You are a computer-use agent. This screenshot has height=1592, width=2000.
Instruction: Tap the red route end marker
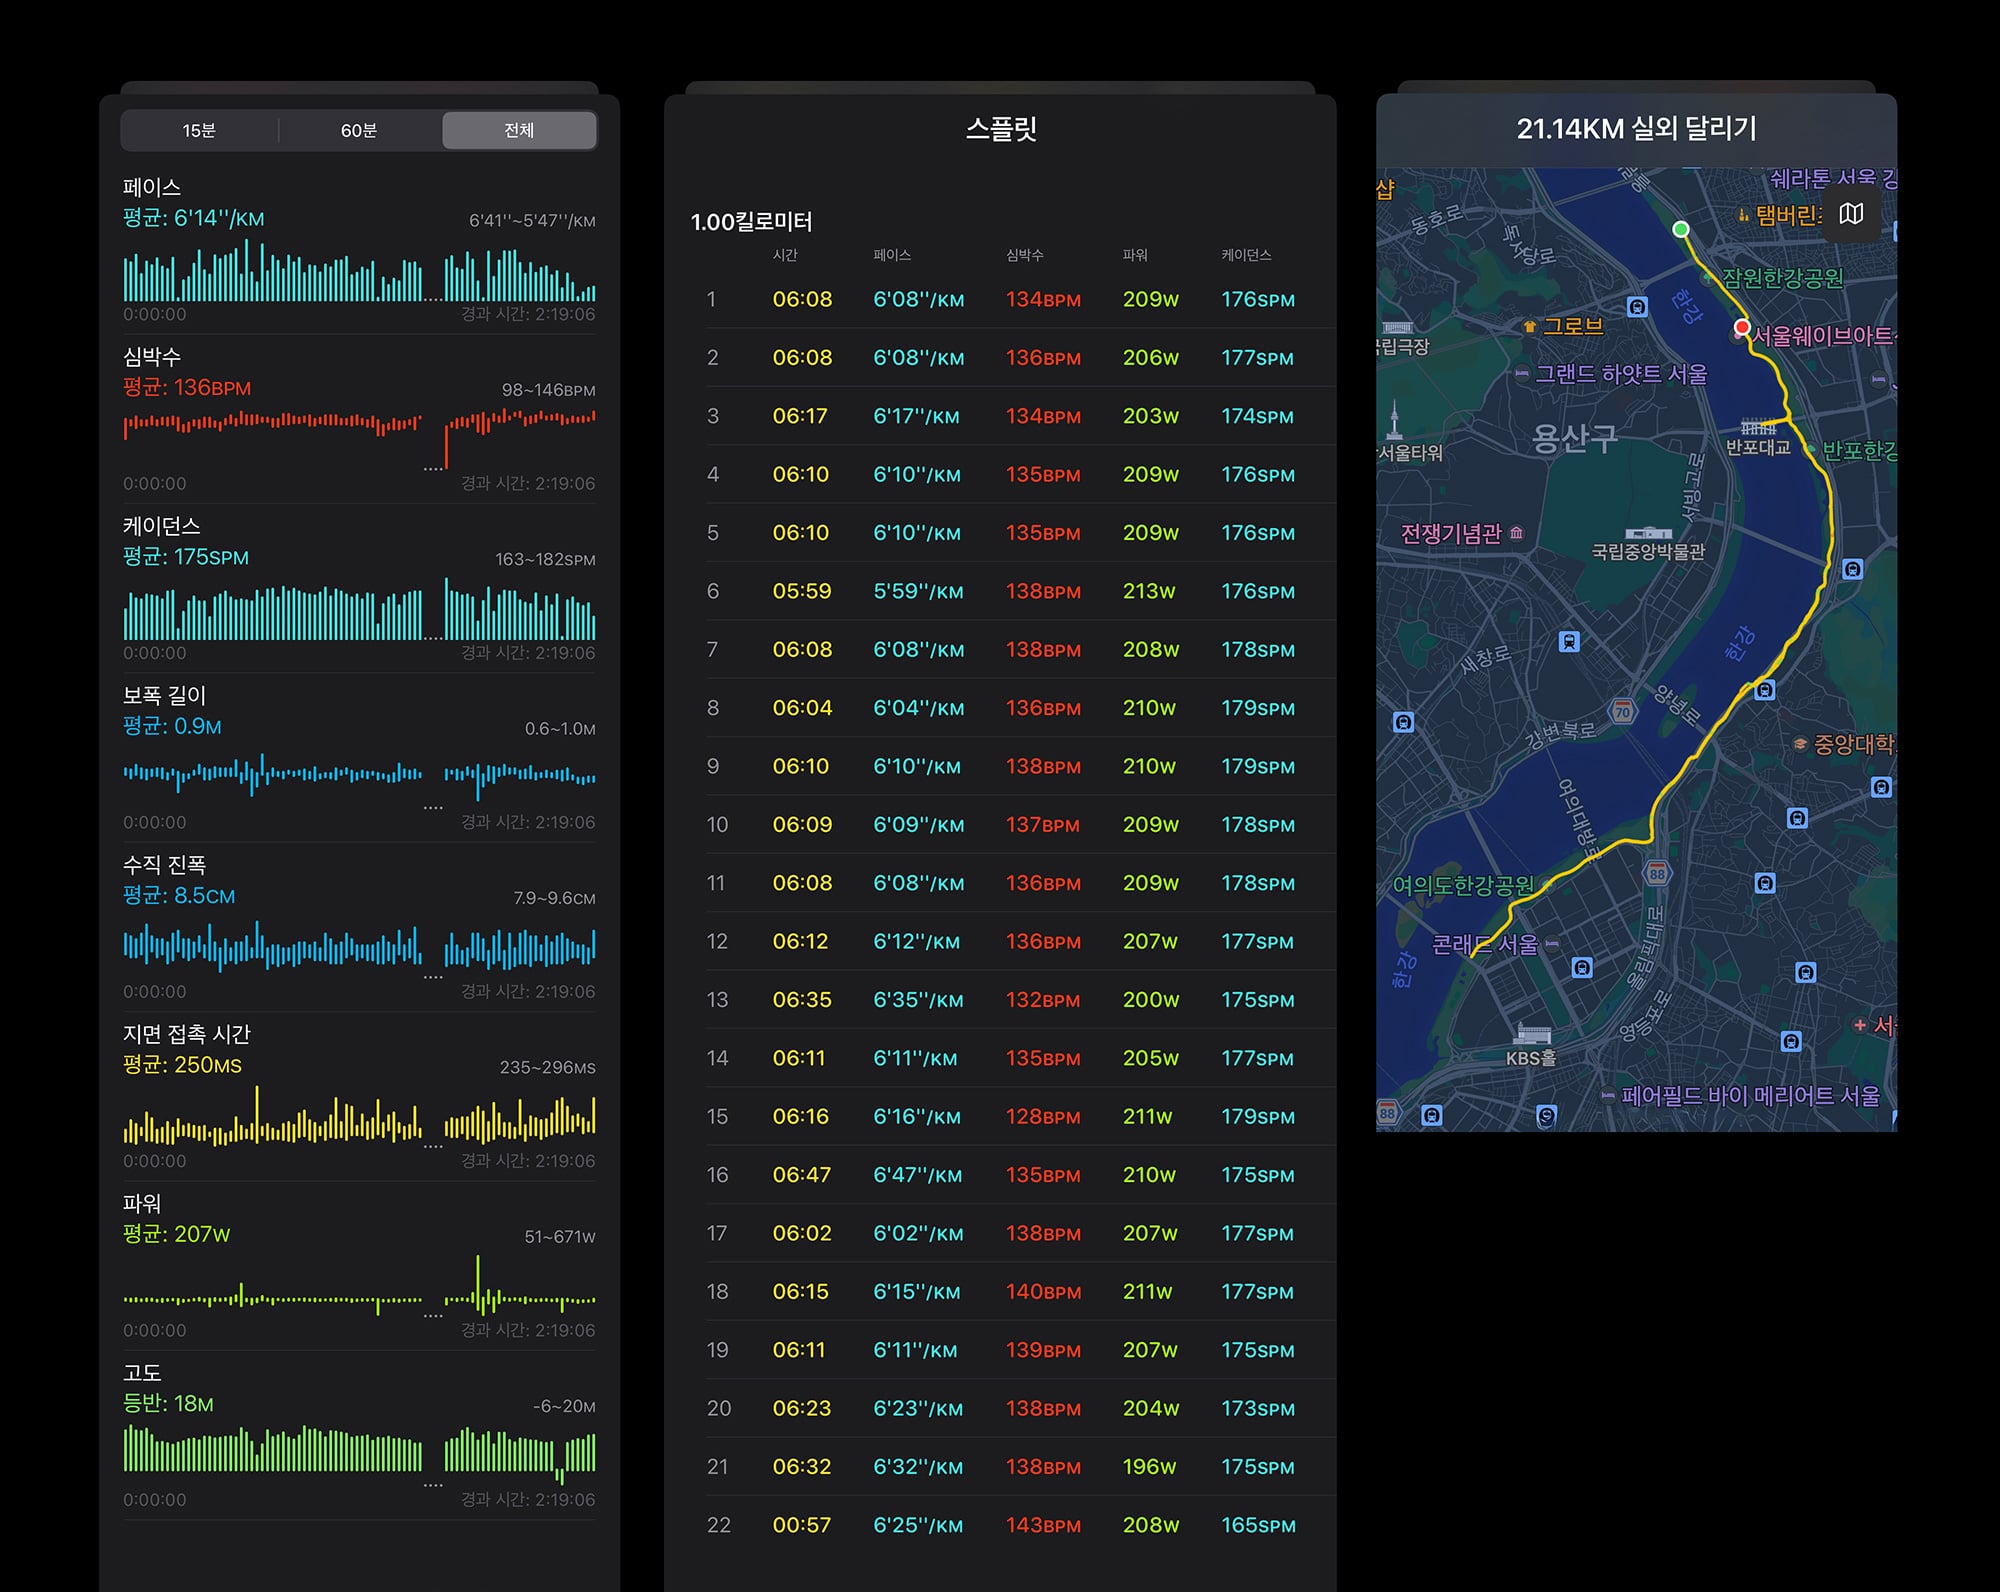[1742, 327]
